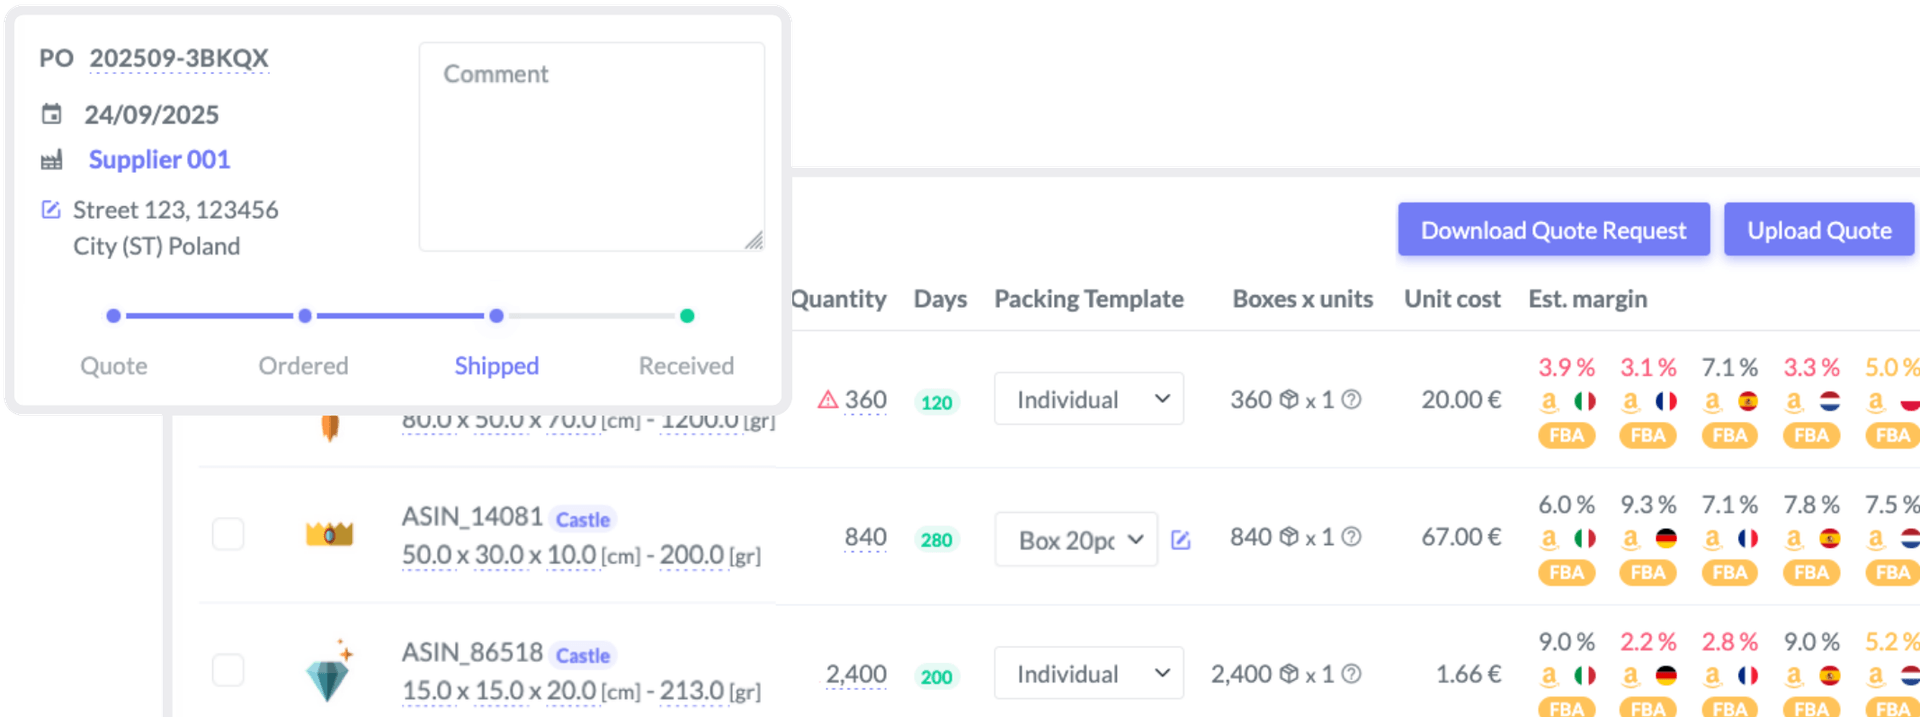Click the calendar icon beside 24/09/2025
This screenshot has height=717, width=1920.
point(51,114)
